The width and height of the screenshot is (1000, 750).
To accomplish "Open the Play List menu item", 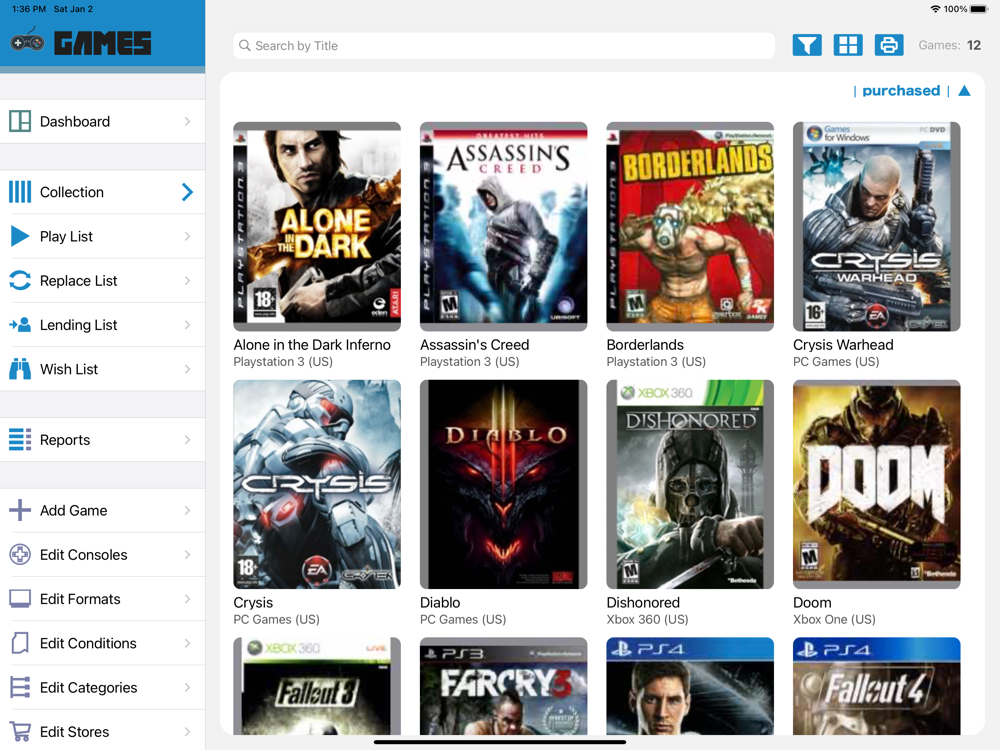I will pos(102,236).
